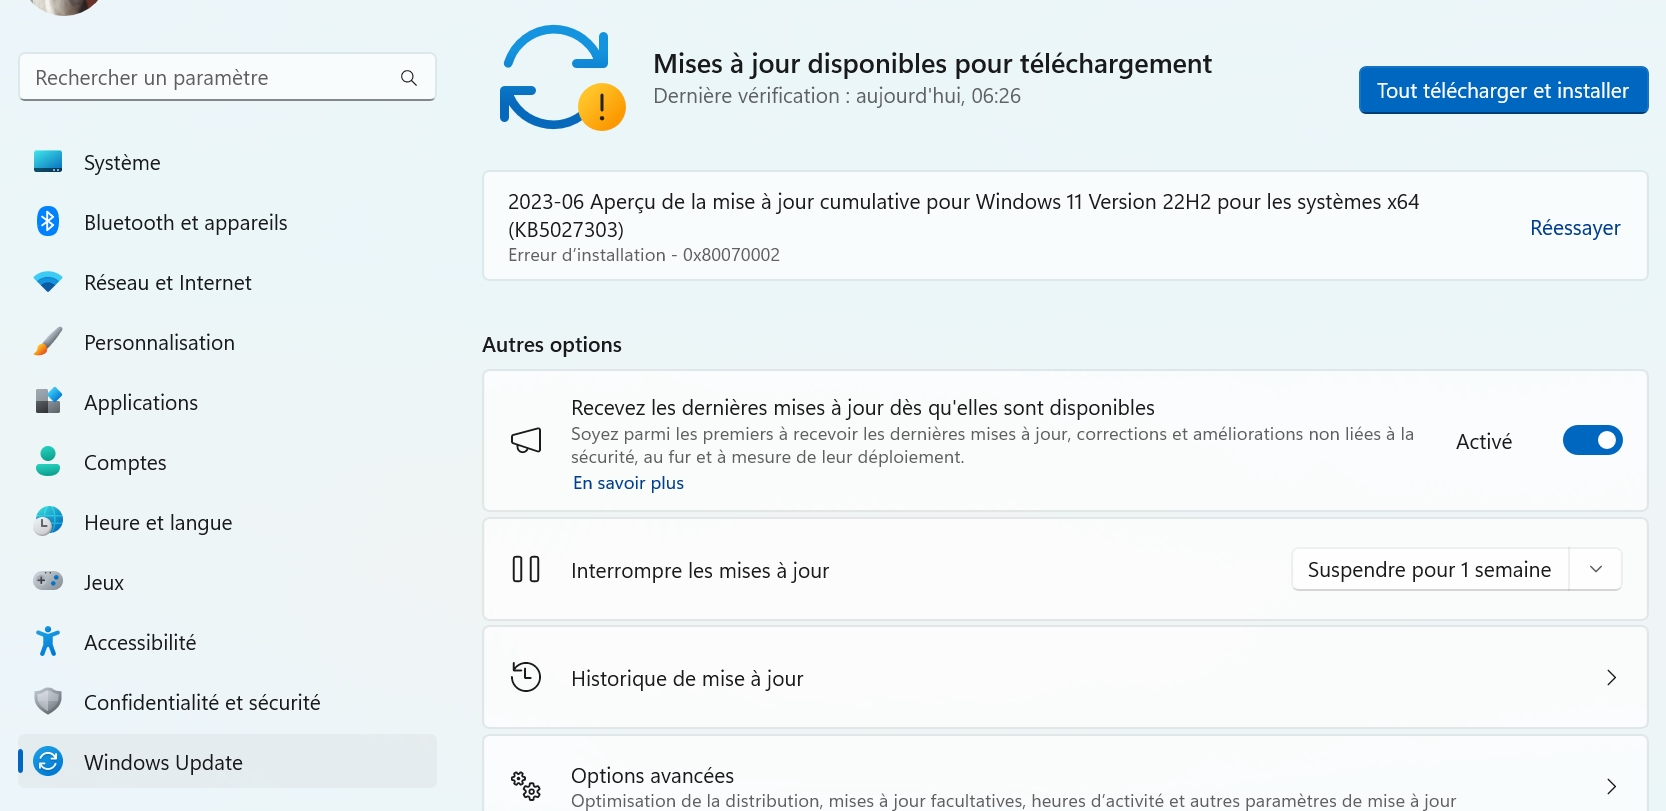Click the Système monitor icon

coord(48,162)
